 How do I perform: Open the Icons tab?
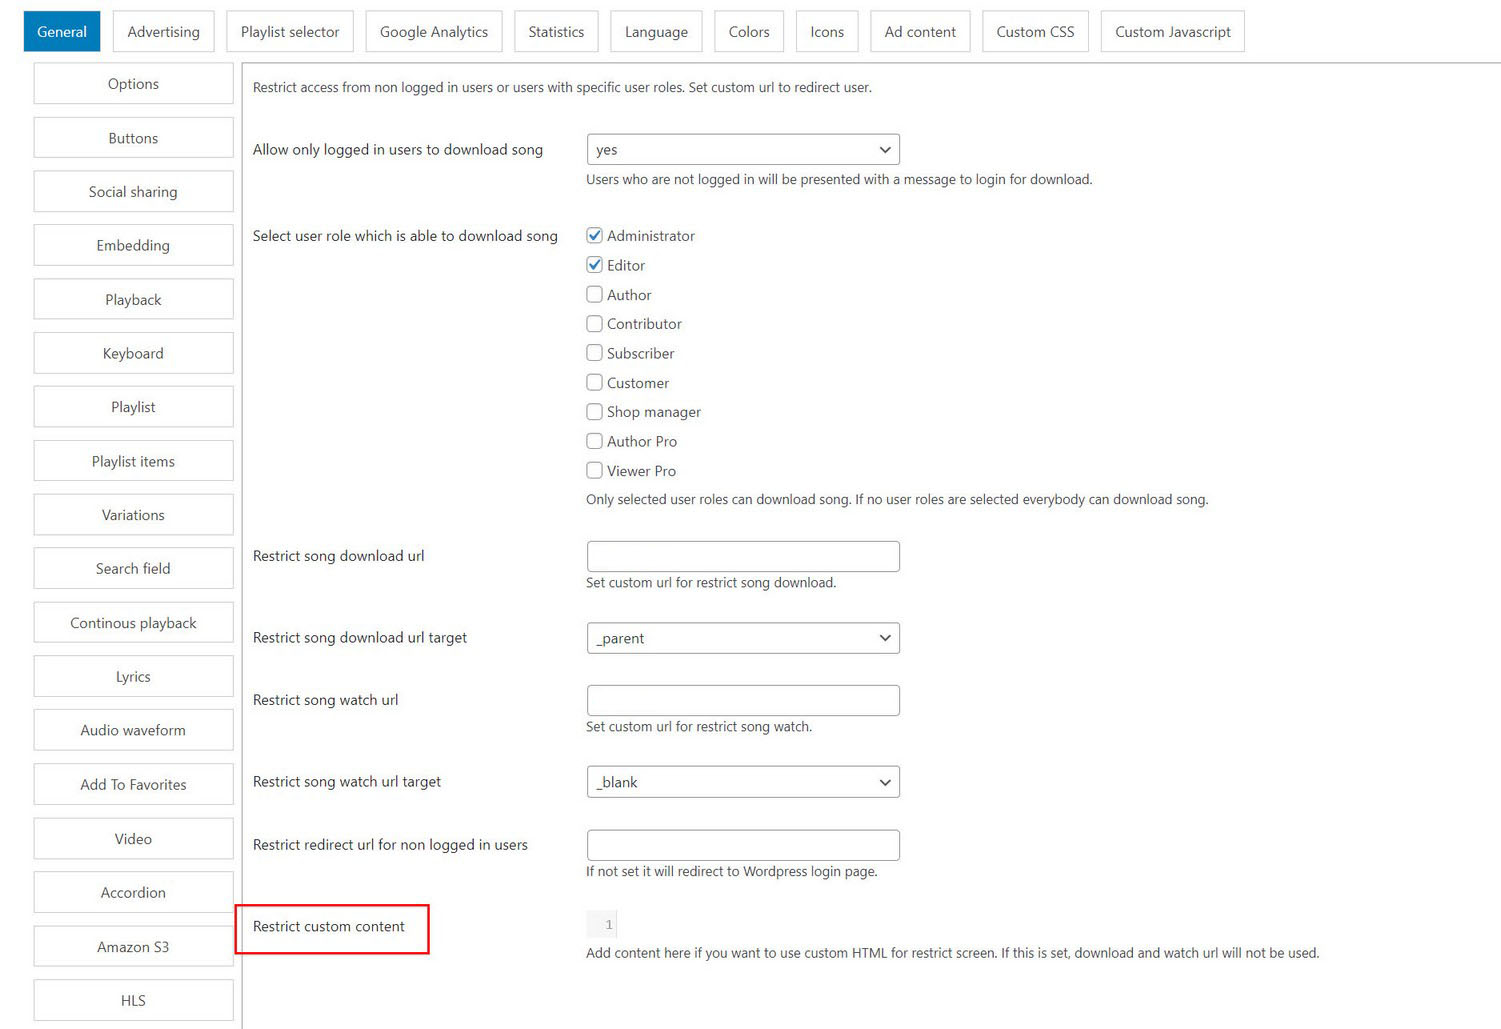pos(827,32)
